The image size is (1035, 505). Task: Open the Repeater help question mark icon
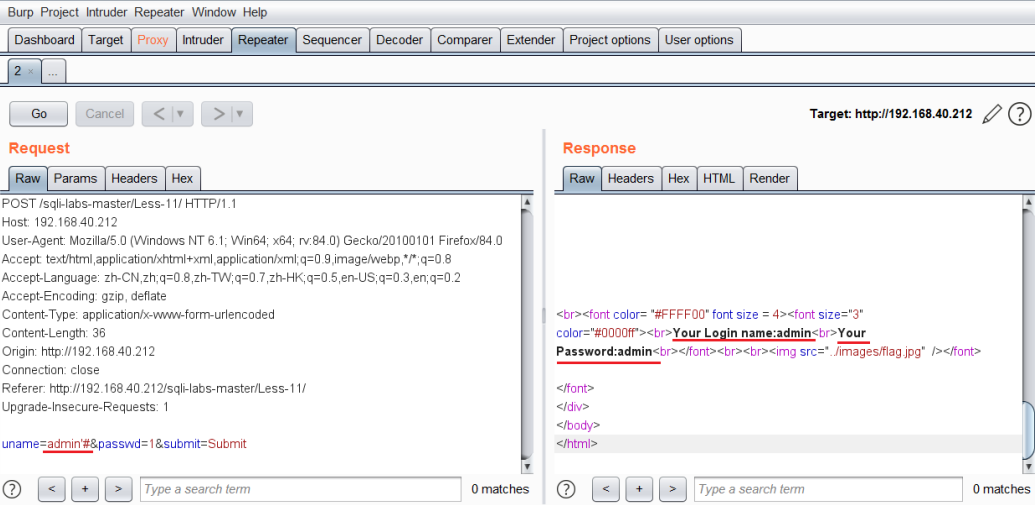[x=1019, y=114]
